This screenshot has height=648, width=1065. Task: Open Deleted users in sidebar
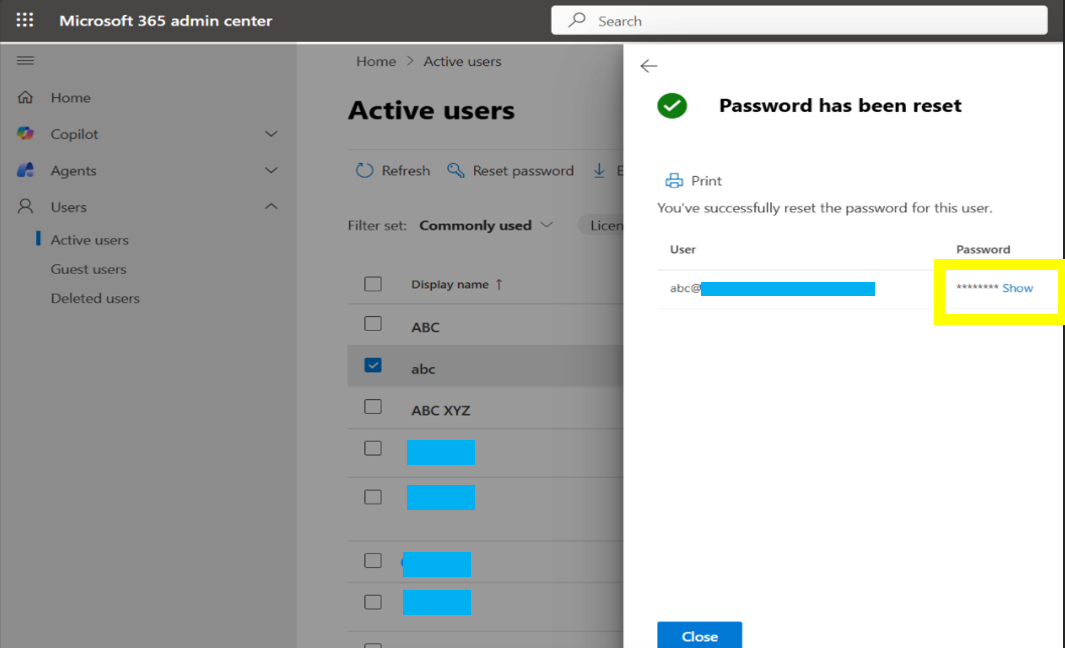point(95,298)
